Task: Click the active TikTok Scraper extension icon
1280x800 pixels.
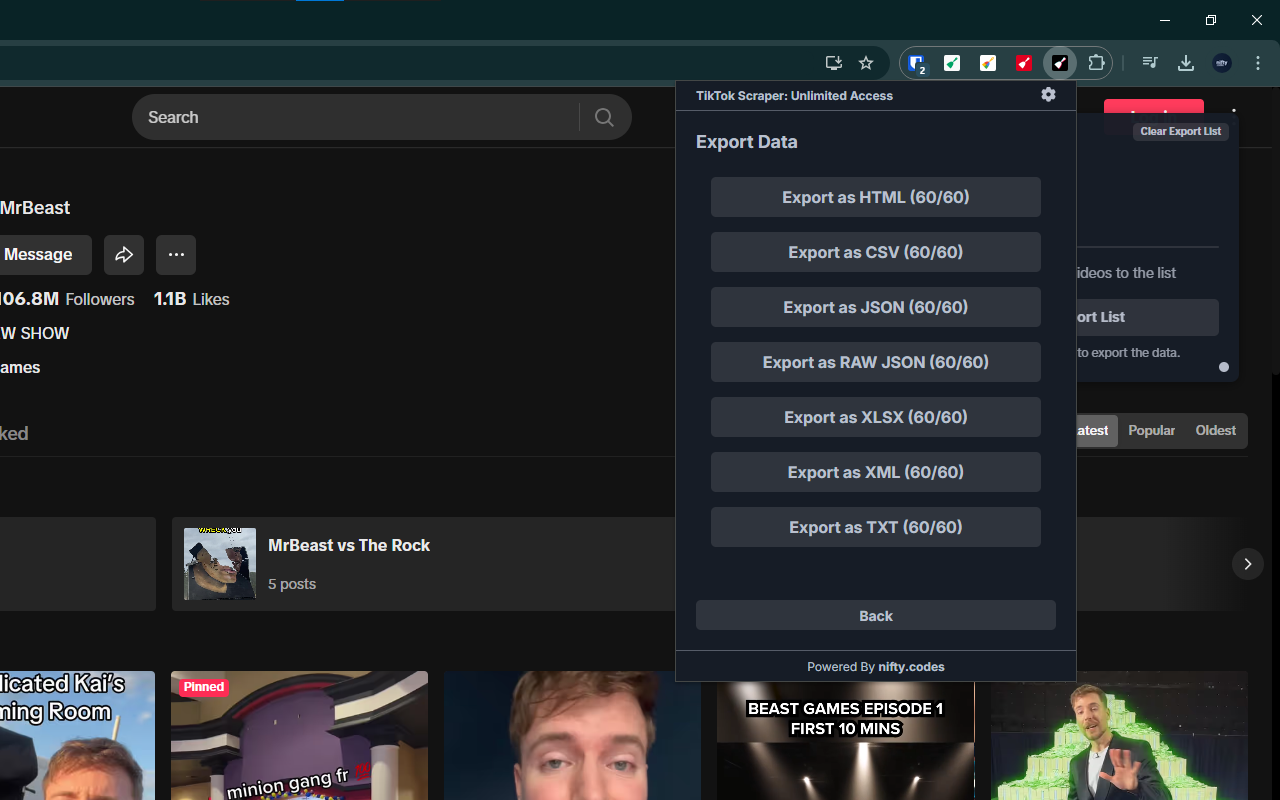Action: tap(1060, 63)
